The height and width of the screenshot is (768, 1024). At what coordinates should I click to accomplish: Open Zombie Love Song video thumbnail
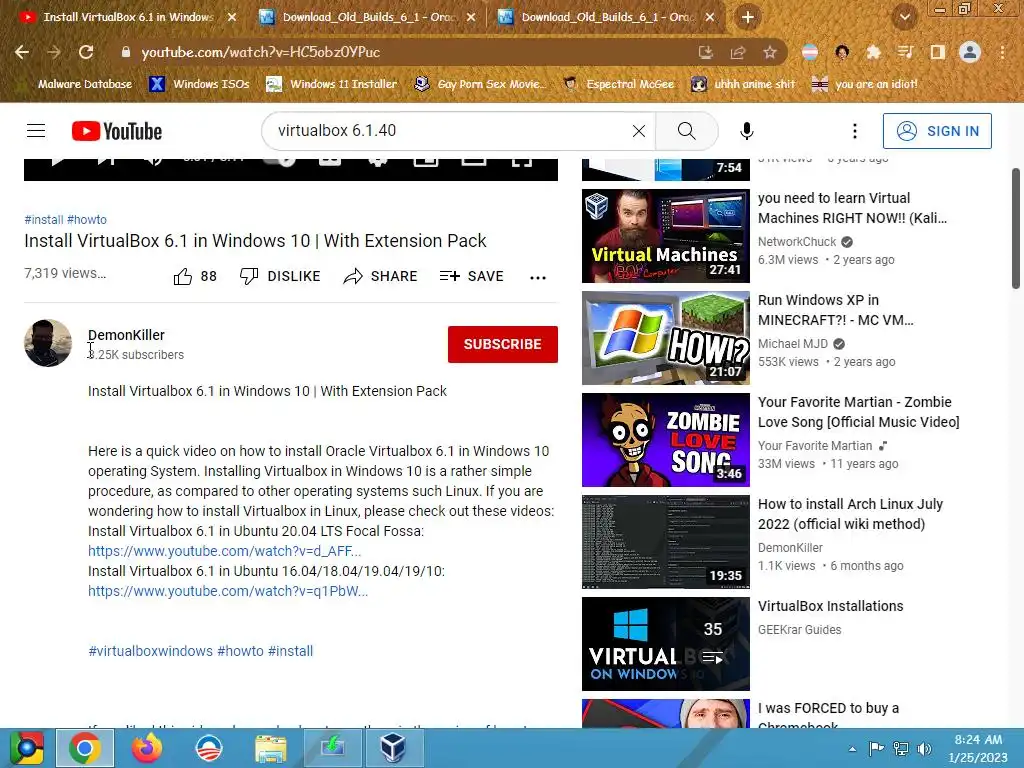point(665,440)
